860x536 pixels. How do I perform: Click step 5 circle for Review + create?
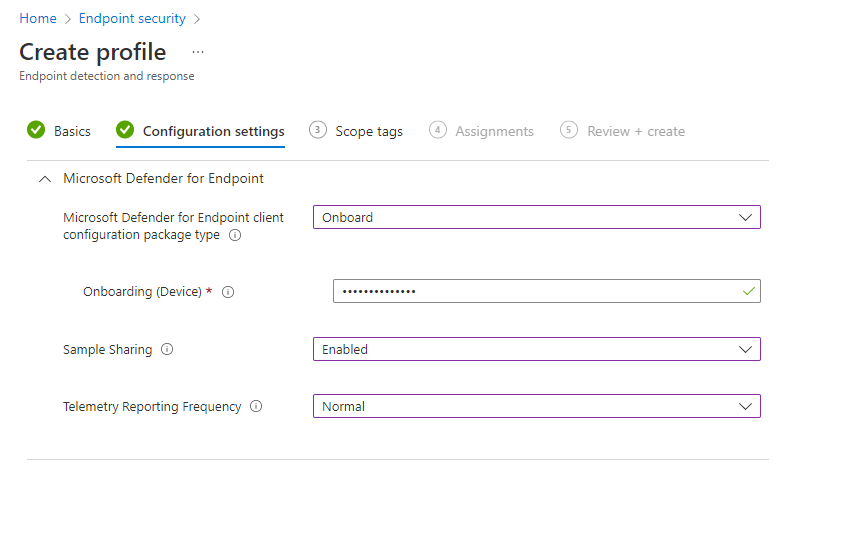569,130
